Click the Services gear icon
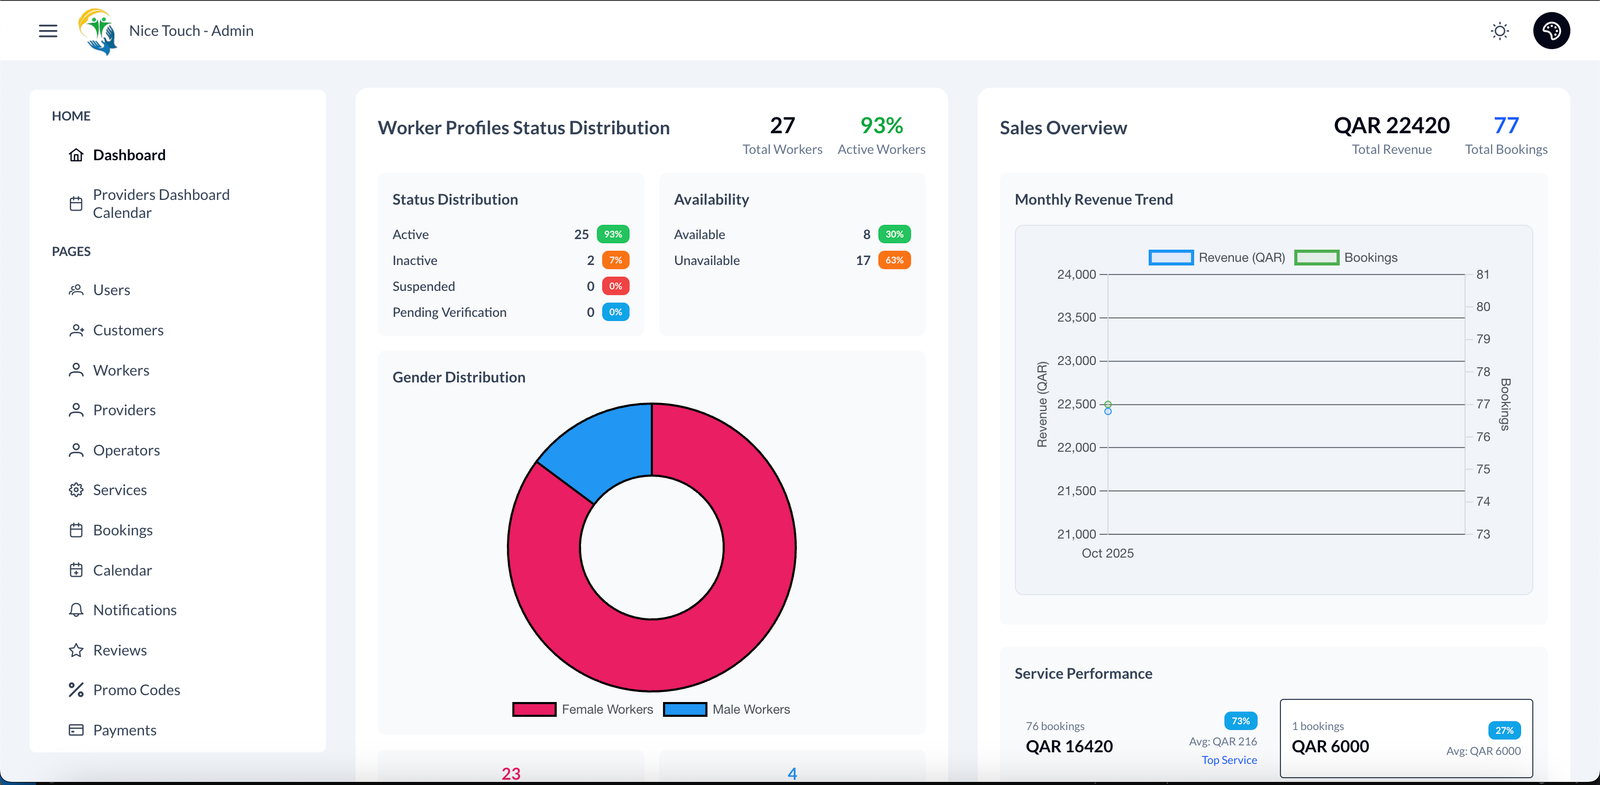This screenshot has width=1600, height=785. click(76, 490)
